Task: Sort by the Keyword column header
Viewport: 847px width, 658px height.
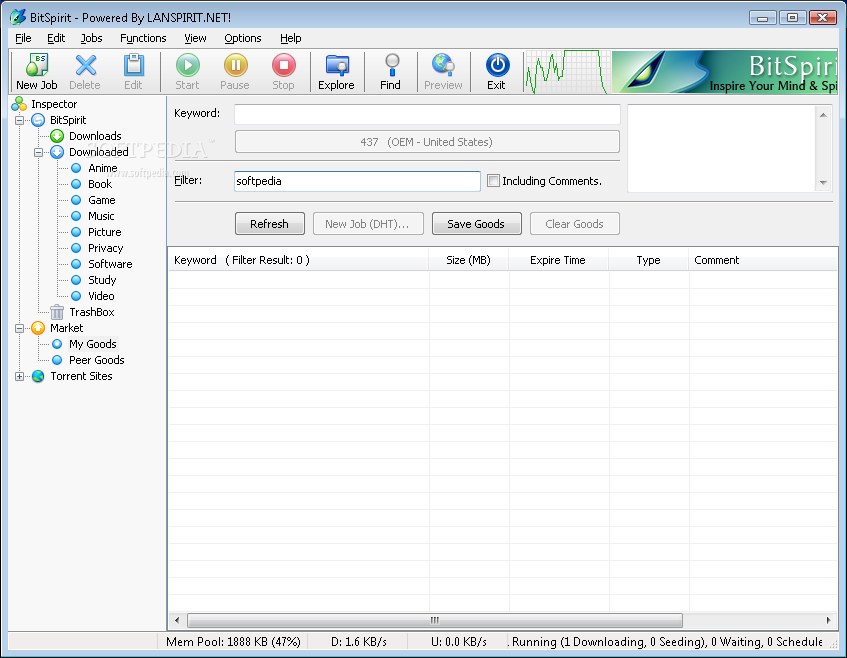Action: pyautogui.click(x=298, y=260)
